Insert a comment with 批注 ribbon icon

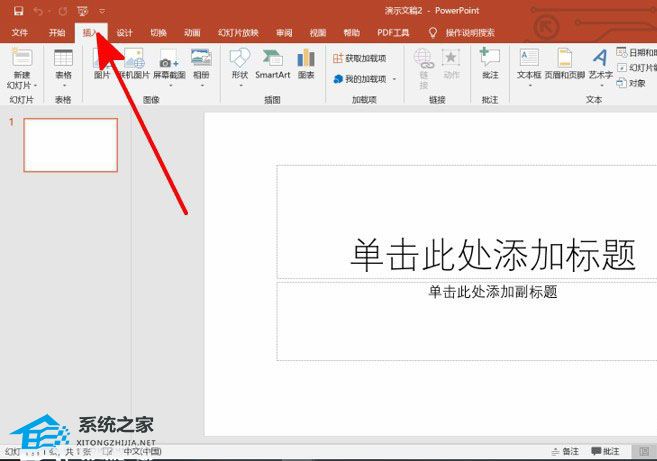(x=489, y=58)
